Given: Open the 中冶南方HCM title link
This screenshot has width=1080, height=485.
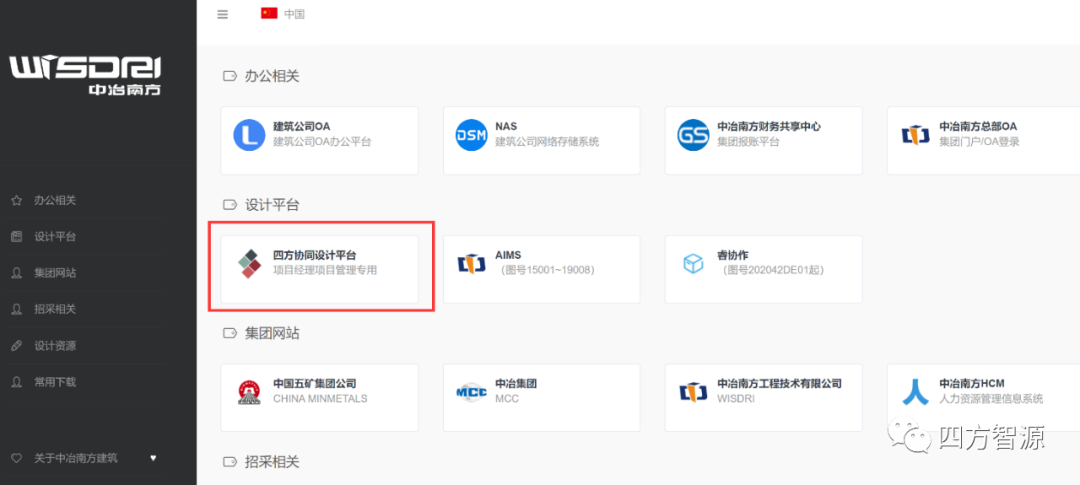Looking at the screenshot, I should [973, 384].
